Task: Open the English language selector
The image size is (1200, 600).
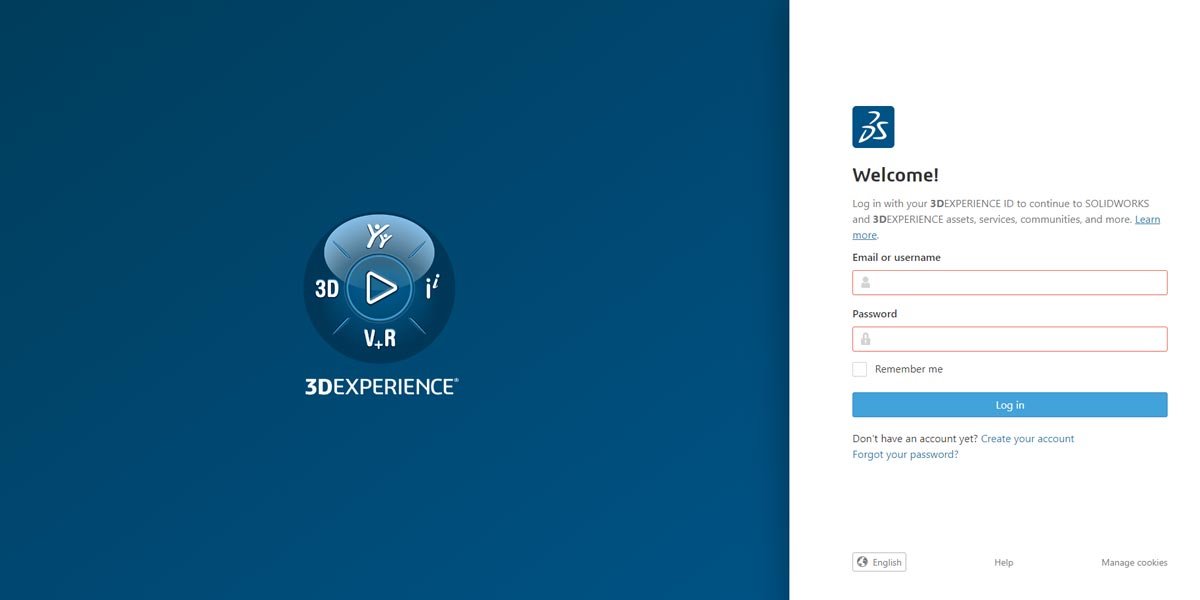Action: [879, 562]
